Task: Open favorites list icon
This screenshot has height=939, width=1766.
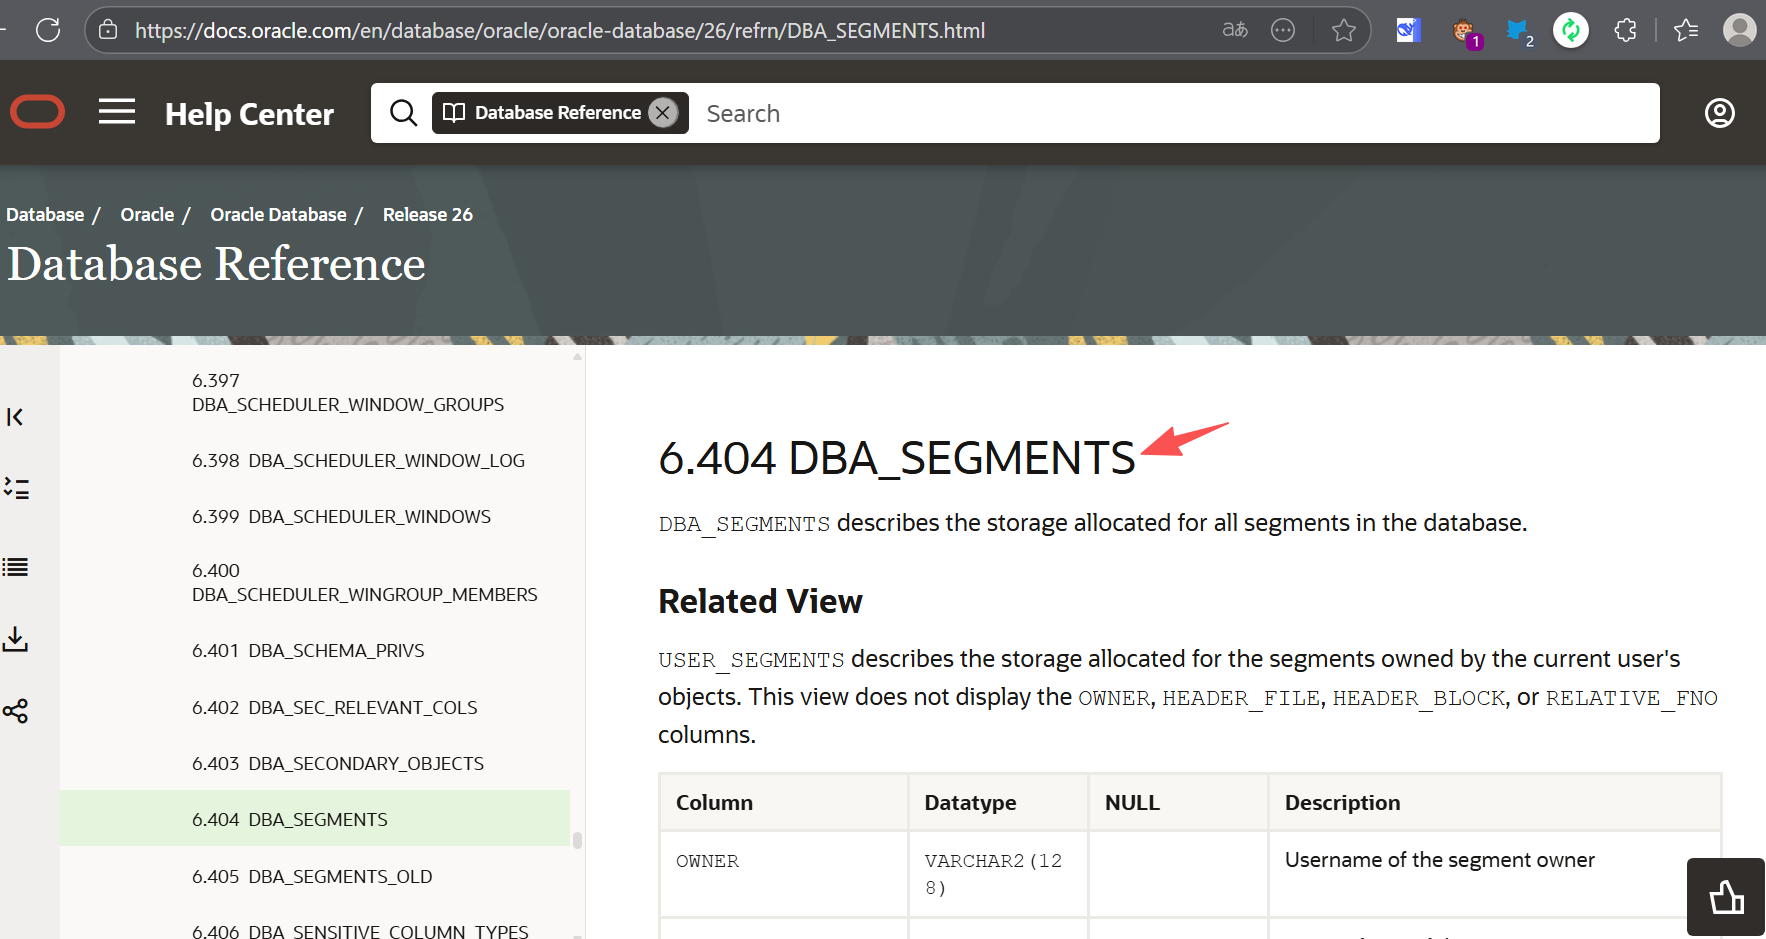Action: click(x=1686, y=30)
